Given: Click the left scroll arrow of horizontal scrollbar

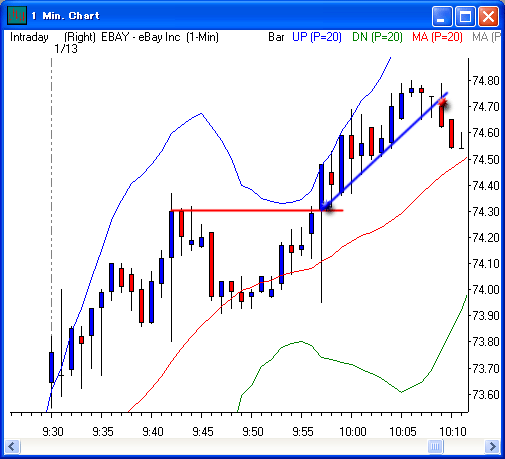Looking at the screenshot, I should [x=13, y=446].
